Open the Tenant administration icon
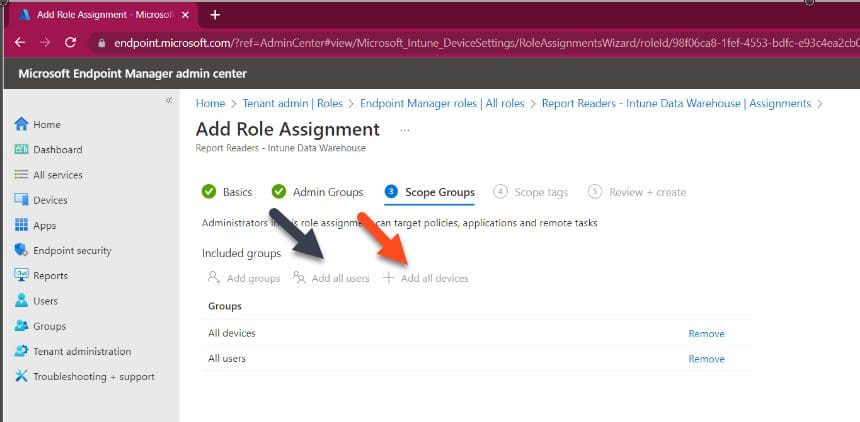The image size is (860, 422). (21, 351)
